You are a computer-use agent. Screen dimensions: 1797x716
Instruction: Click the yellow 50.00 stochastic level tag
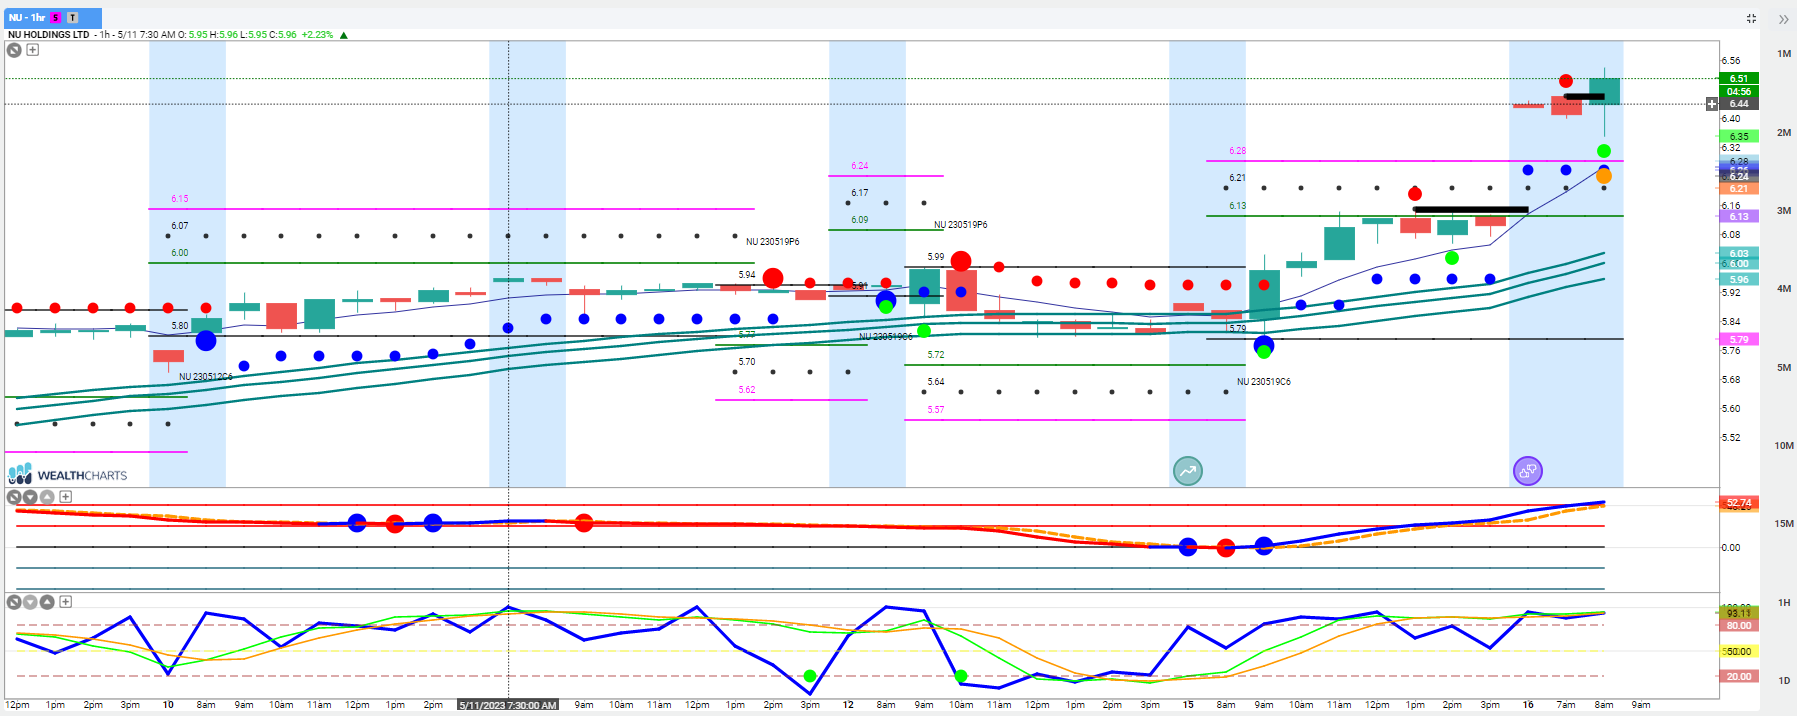(x=1739, y=651)
